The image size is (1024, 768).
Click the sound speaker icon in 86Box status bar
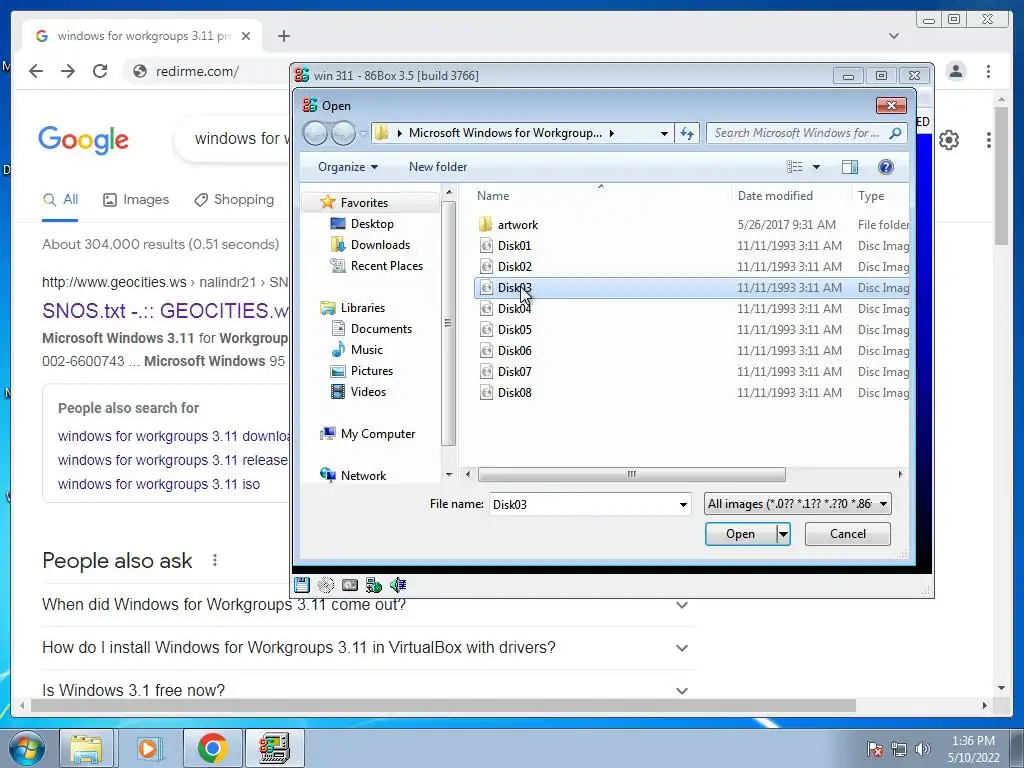[398, 584]
